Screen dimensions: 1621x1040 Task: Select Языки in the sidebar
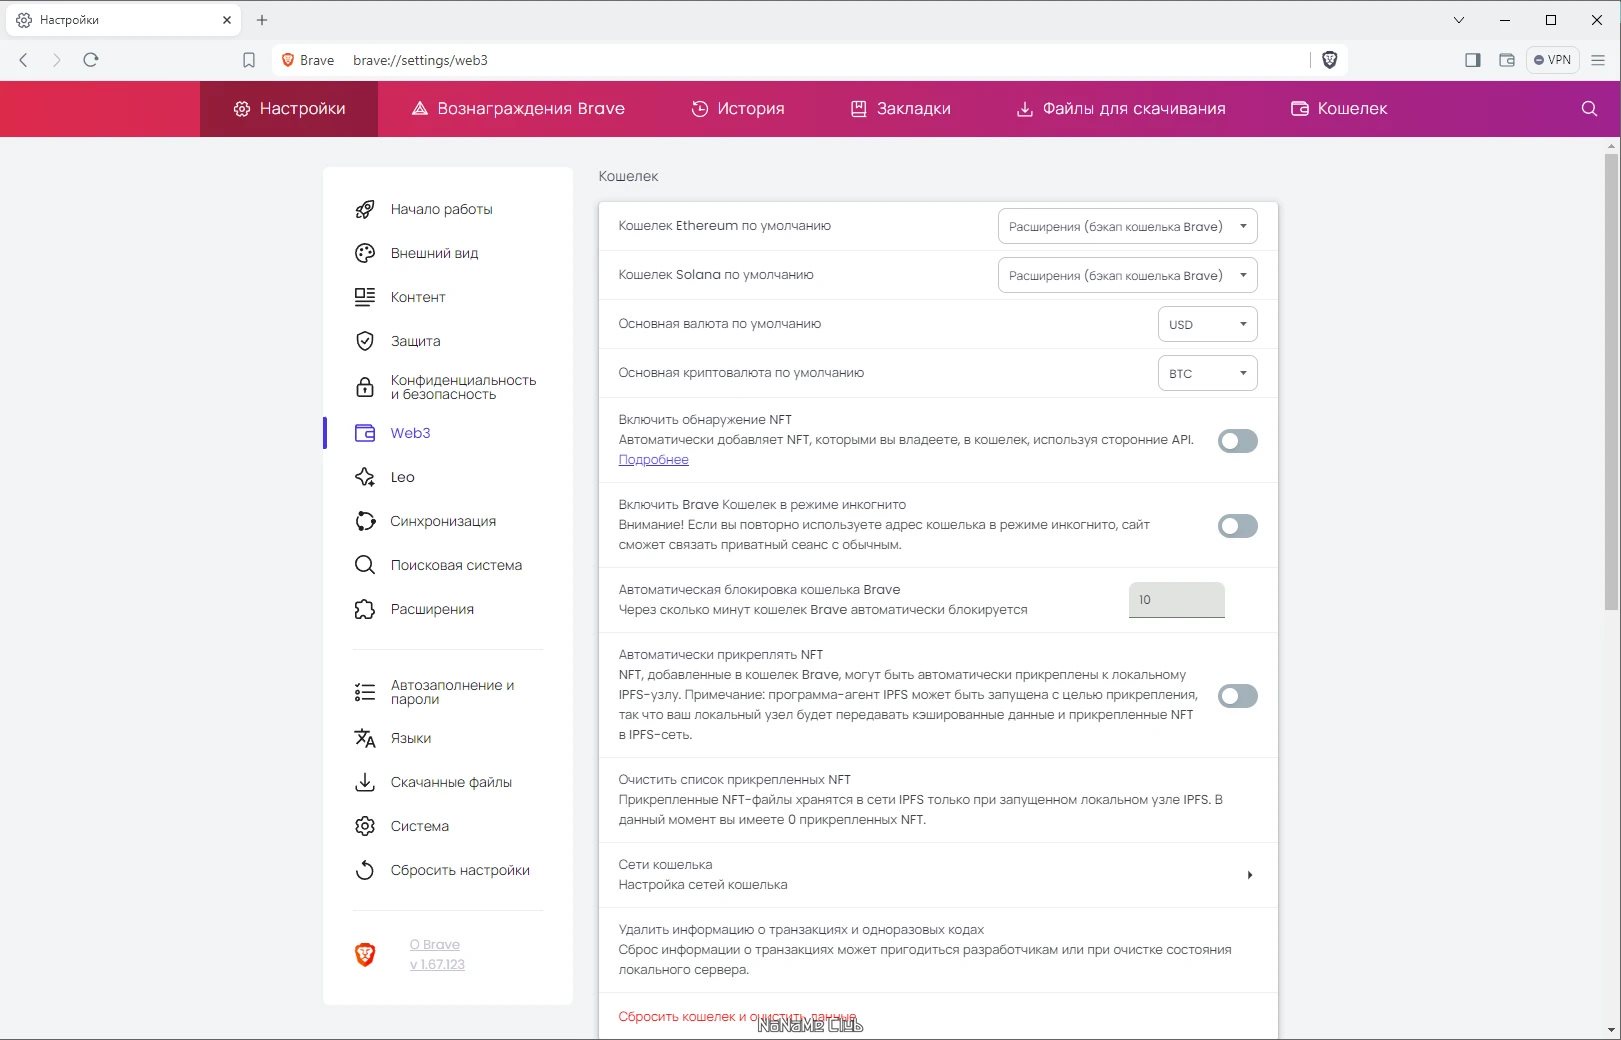point(411,738)
